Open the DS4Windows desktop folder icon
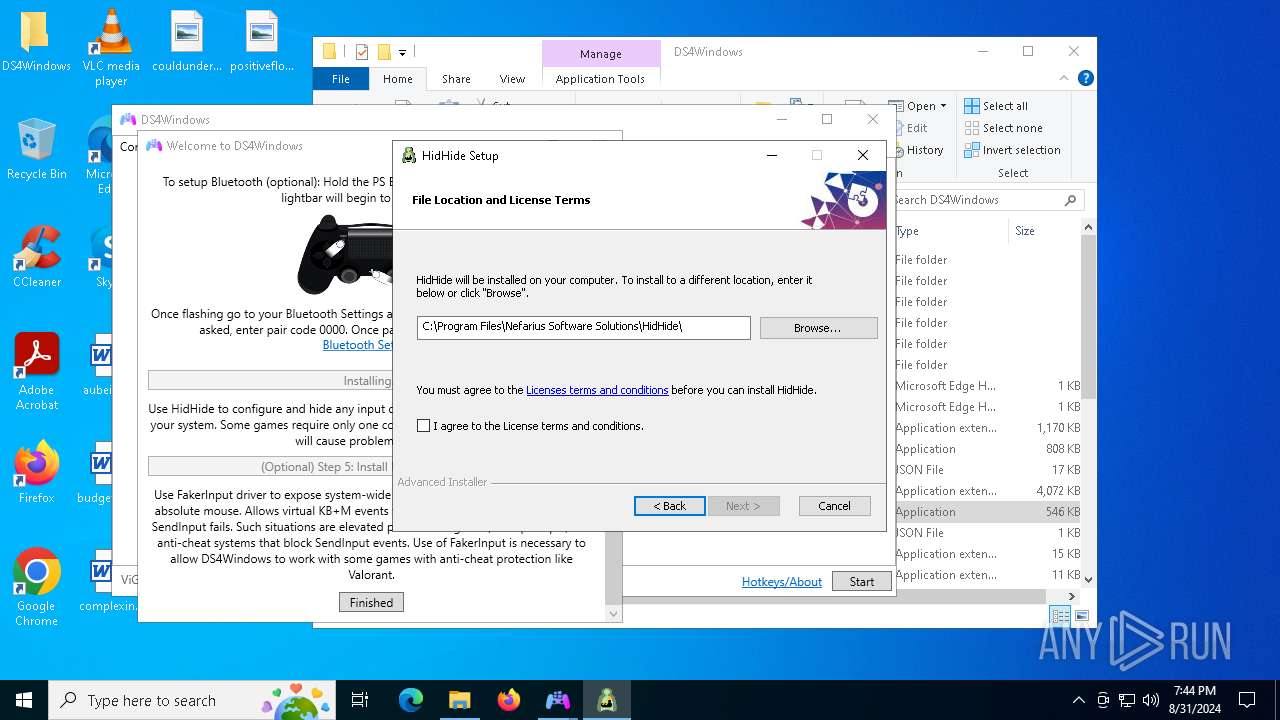 pyautogui.click(x=36, y=42)
